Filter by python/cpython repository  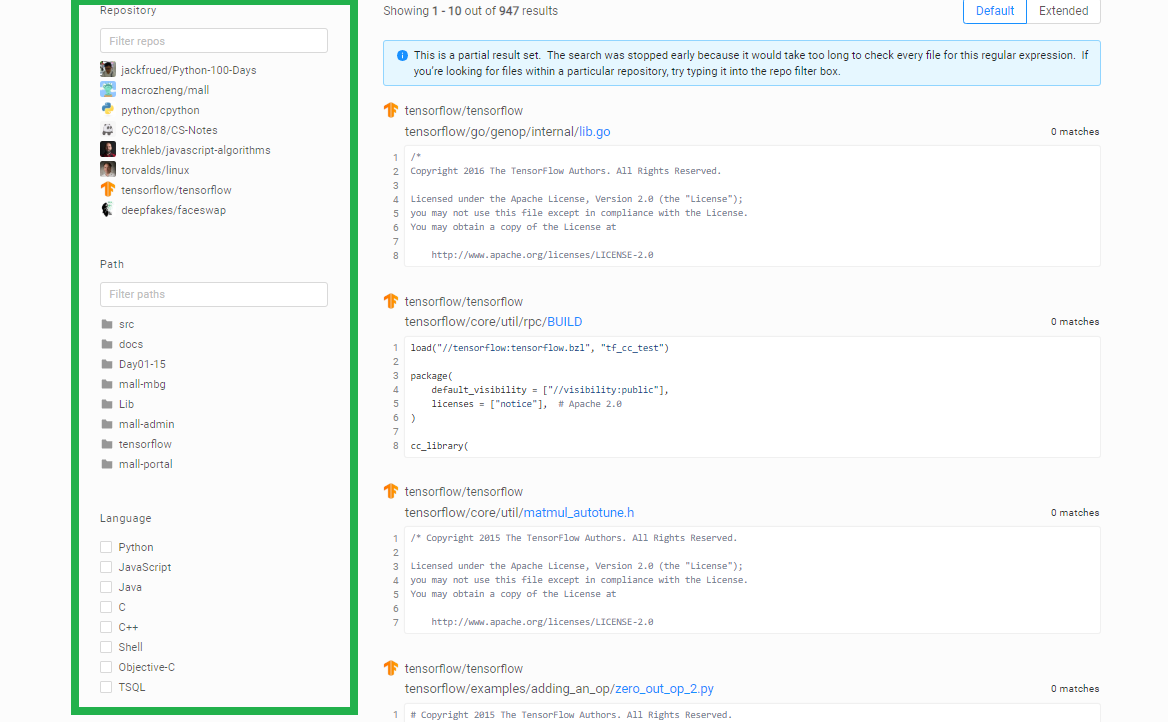tap(160, 110)
